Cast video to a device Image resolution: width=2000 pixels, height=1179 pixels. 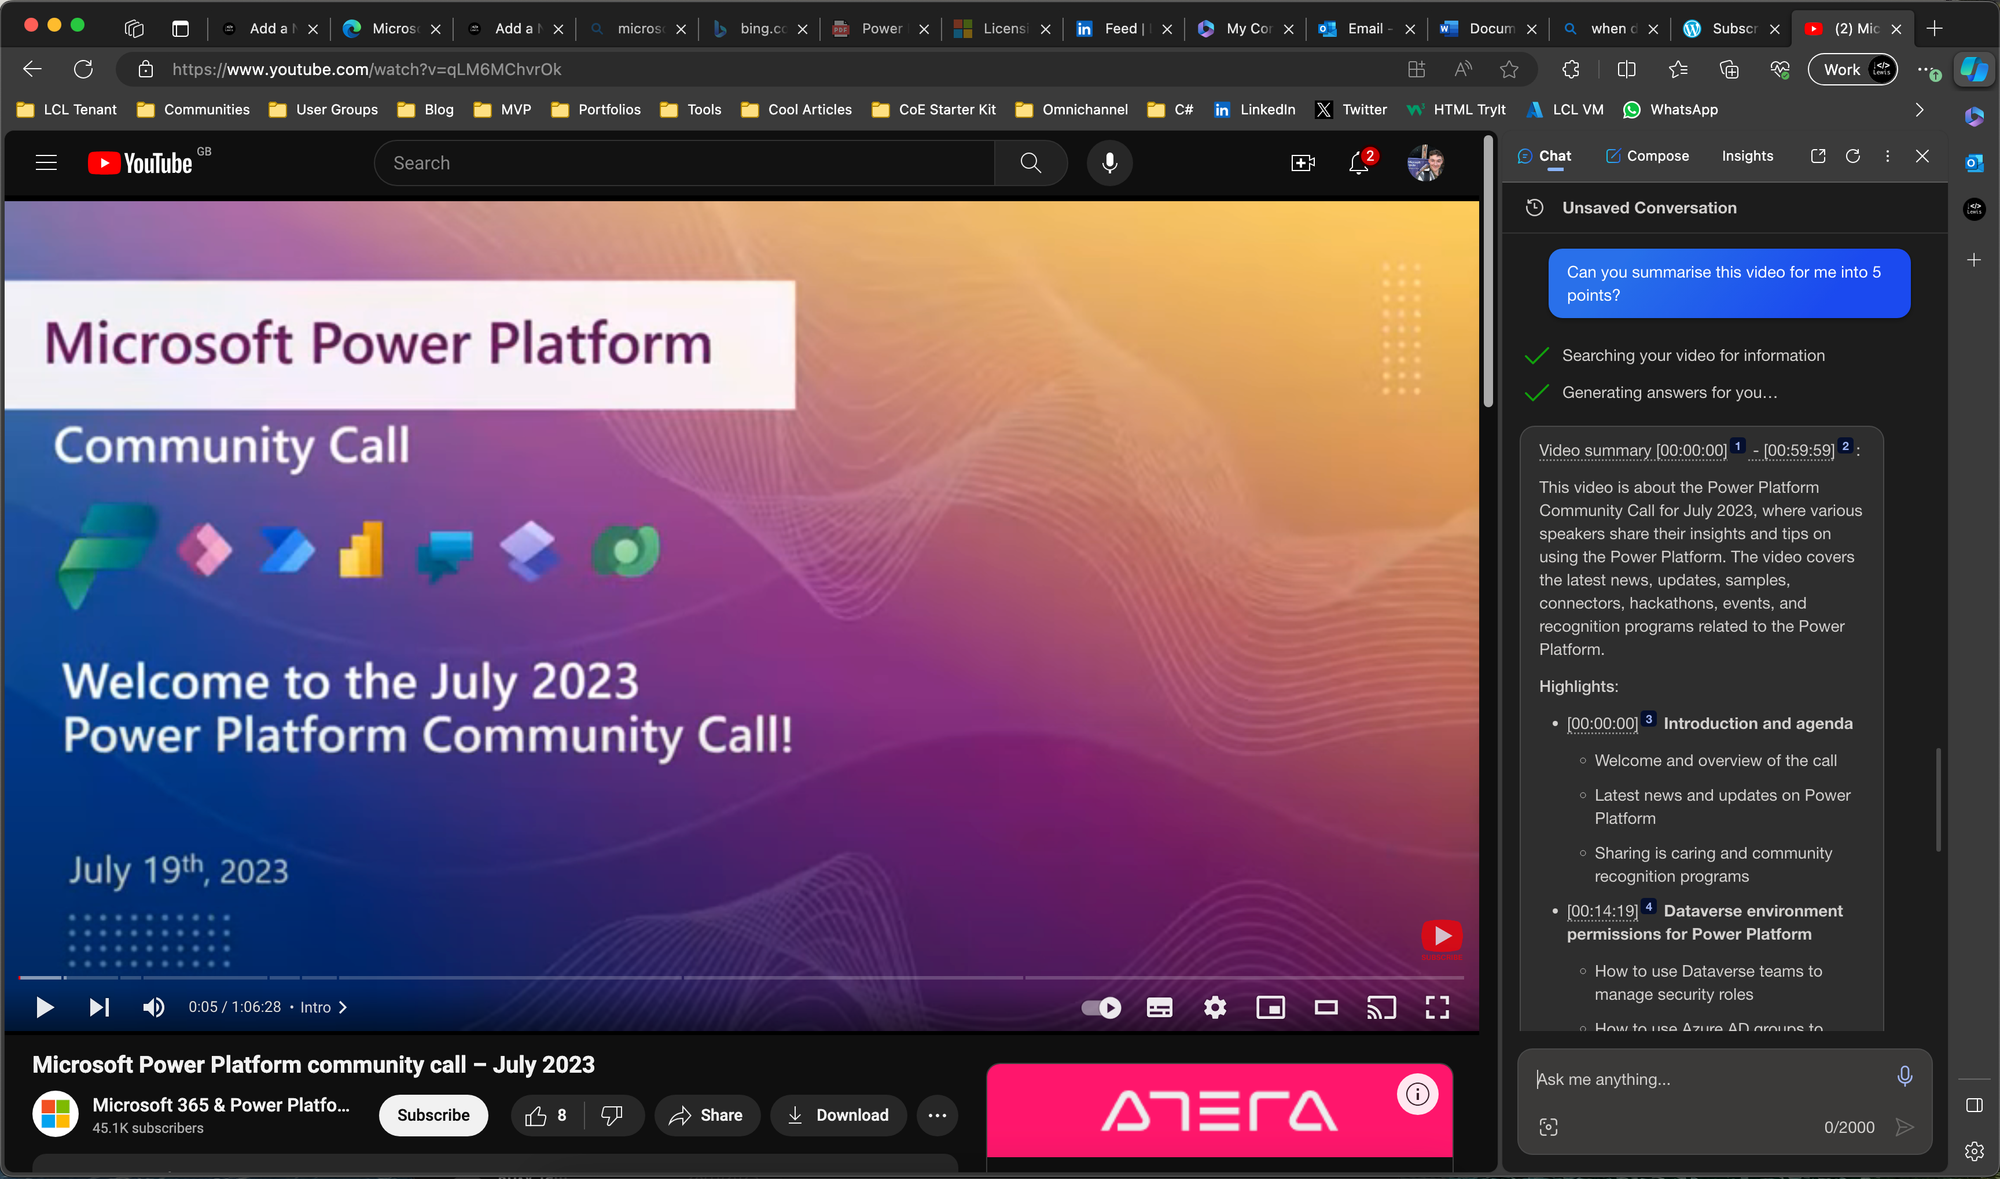click(x=1381, y=1007)
